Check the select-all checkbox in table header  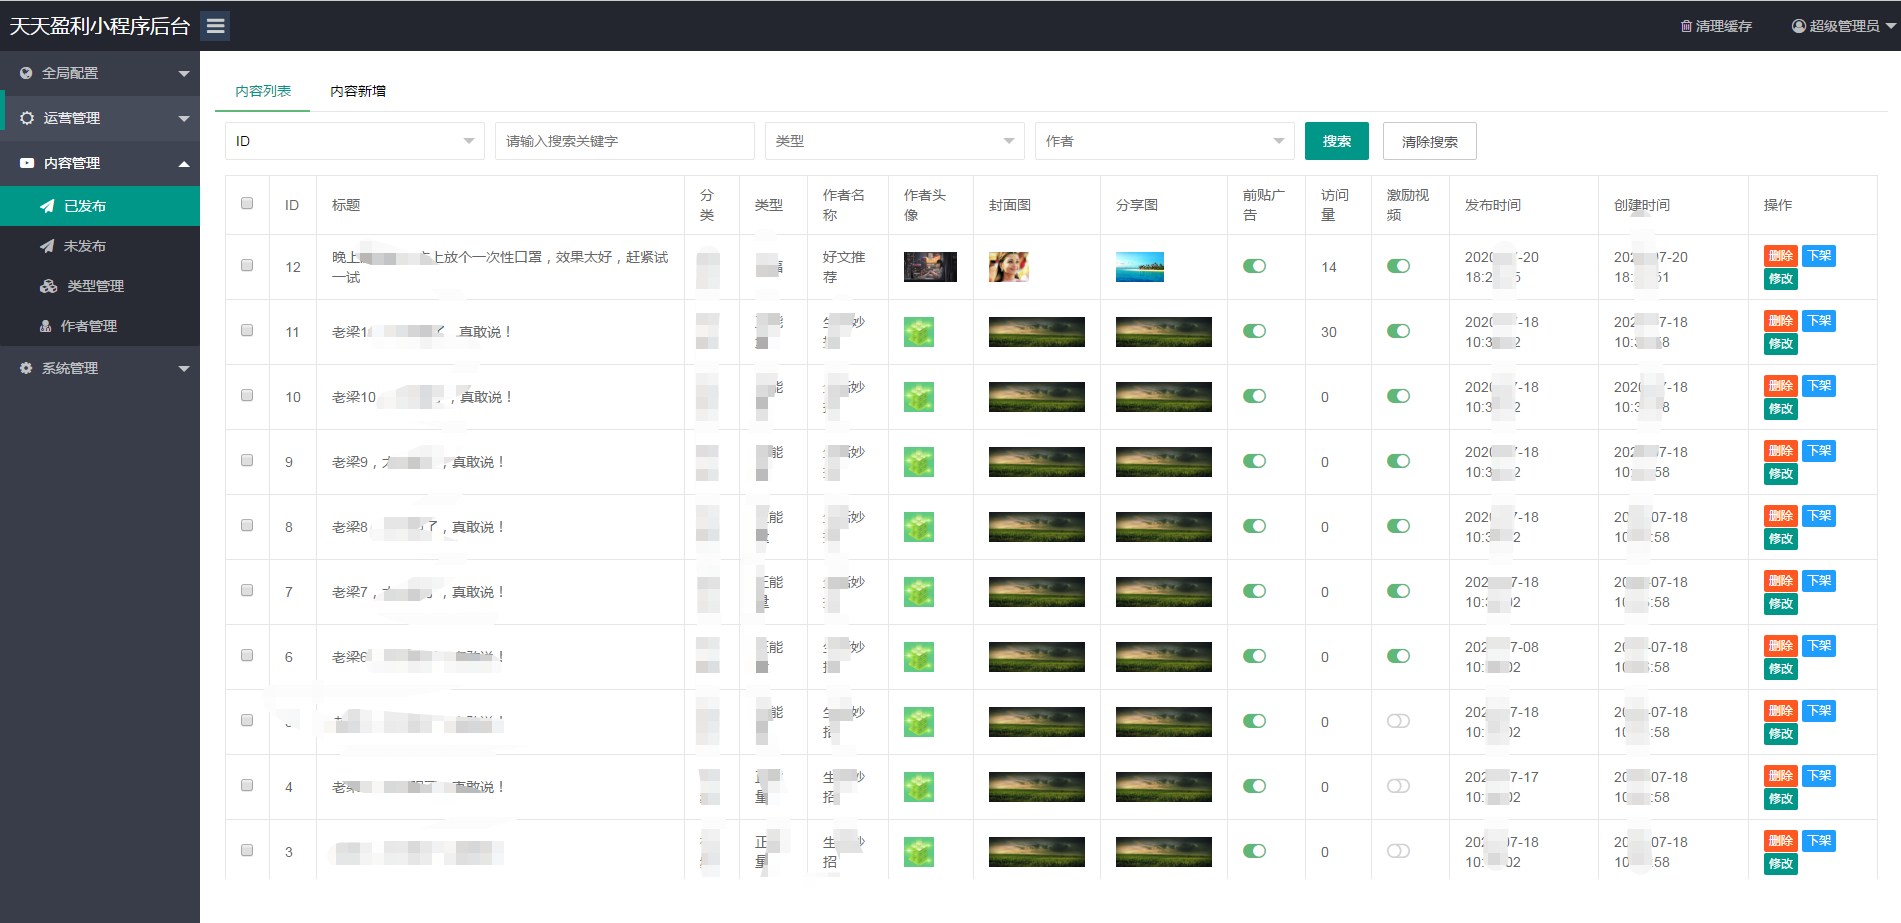247,204
